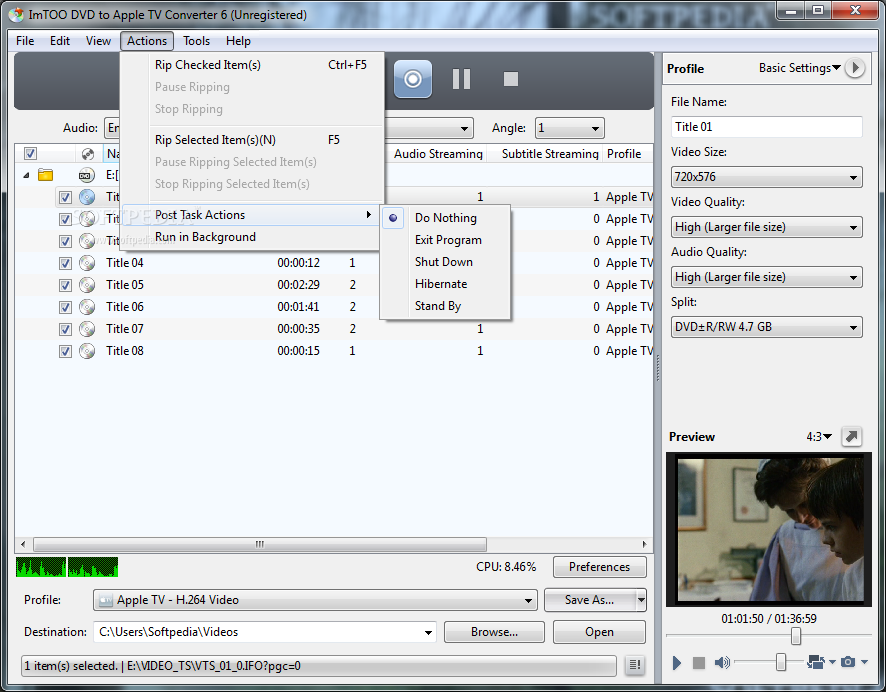This screenshot has width=886, height=692.
Task: Click the Open button
Action: [x=600, y=632]
